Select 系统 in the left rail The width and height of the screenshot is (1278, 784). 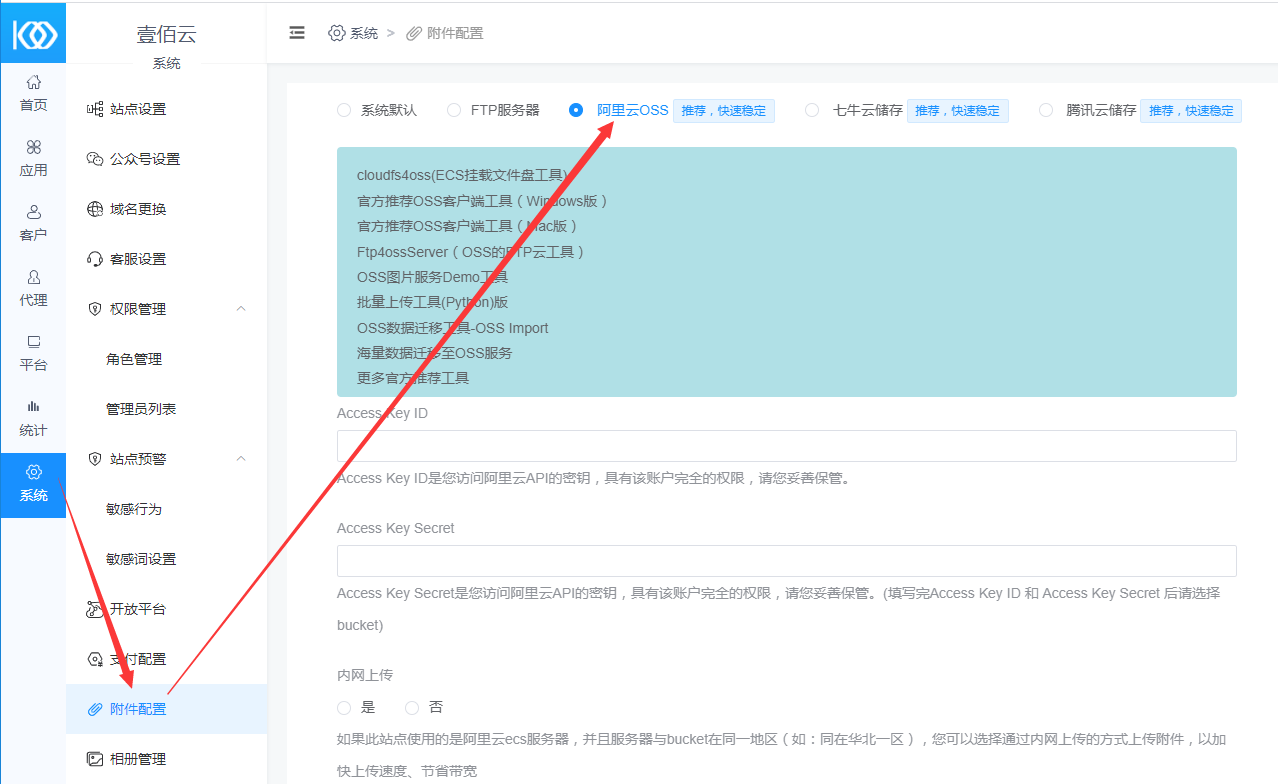point(33,485)
